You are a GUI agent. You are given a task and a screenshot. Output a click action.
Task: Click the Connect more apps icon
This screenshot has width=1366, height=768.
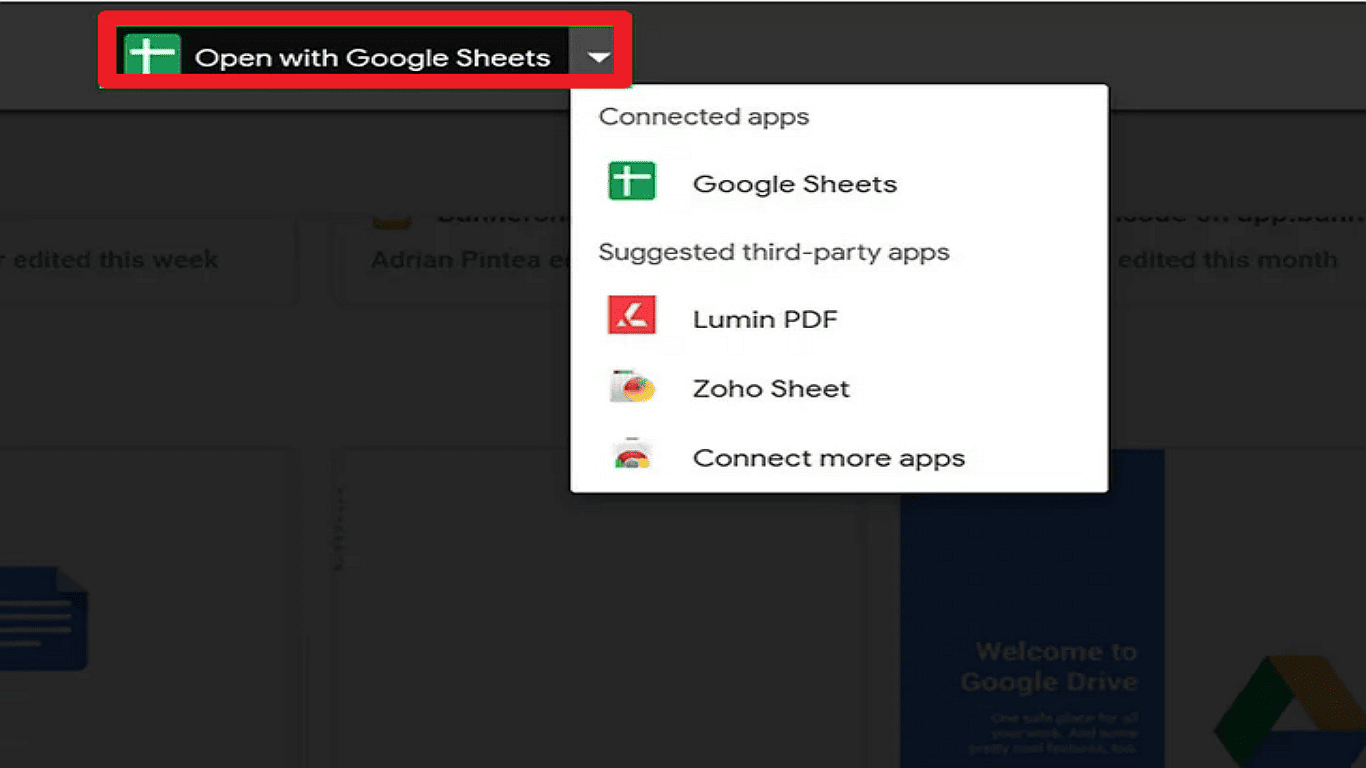click(x=632, y=455)
